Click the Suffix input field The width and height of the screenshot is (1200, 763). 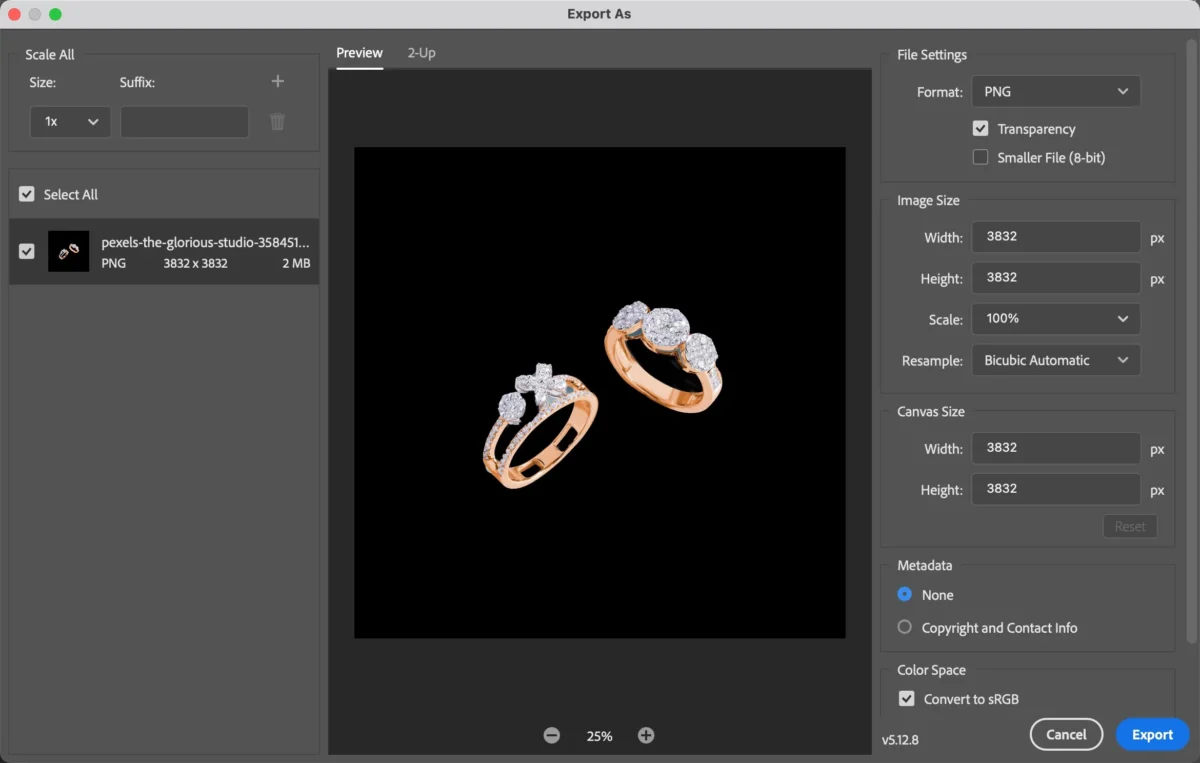click(x=184, y=121)
